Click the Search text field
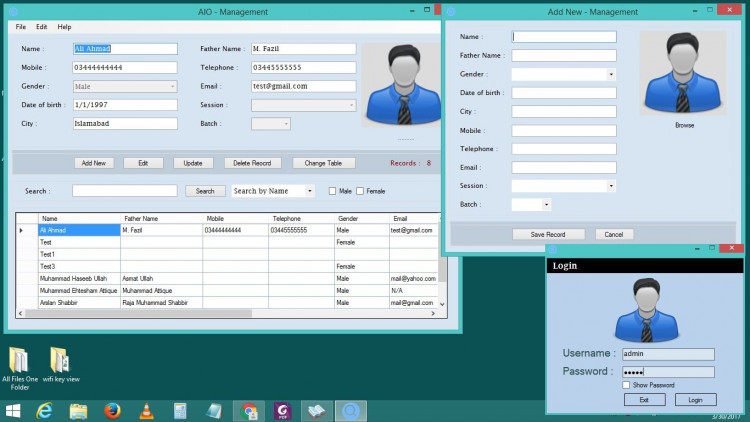This screenshot has width=750, height=422. point(125,191)
